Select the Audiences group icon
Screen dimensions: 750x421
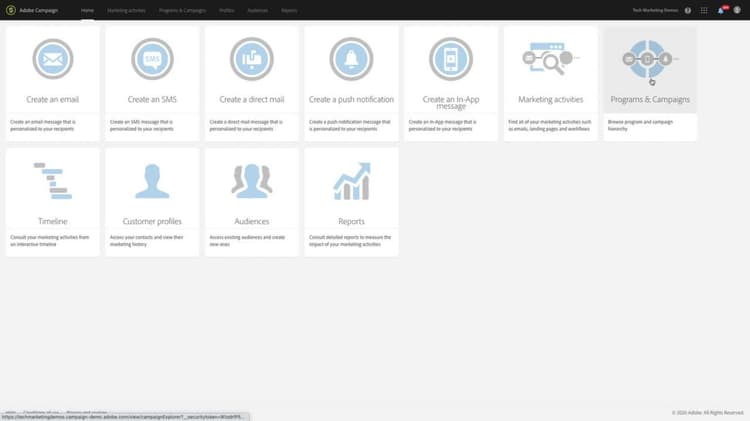click(x=252, y=181)
